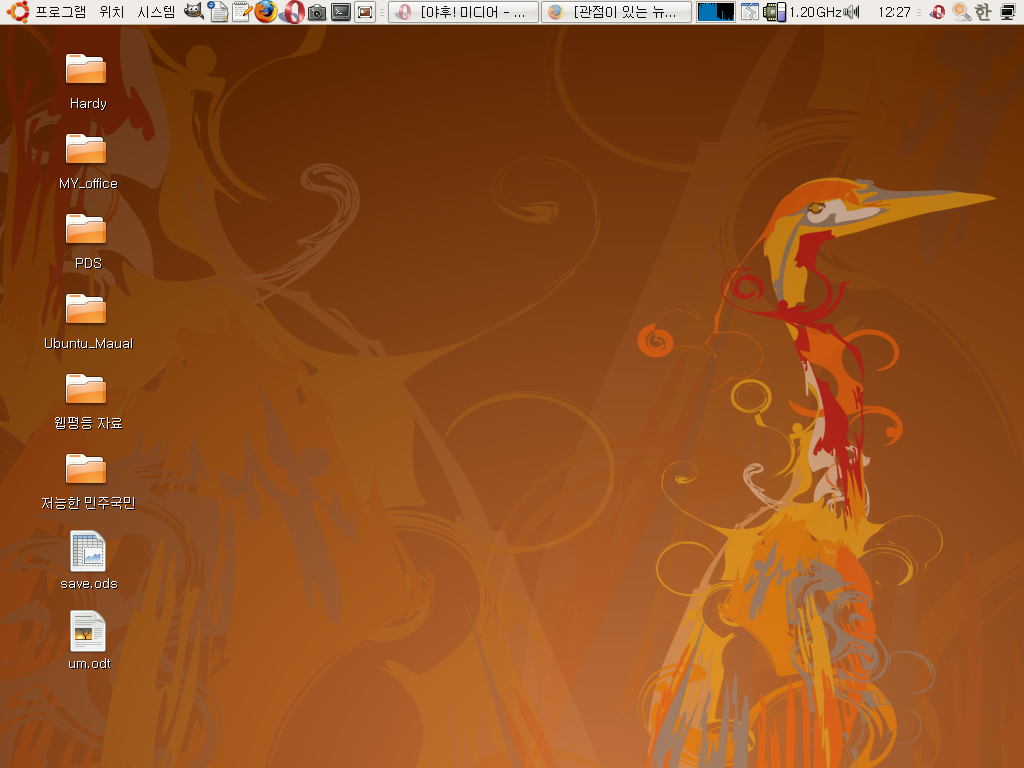The height and width of the screenshot is (768, 1024).
Task: Click the workspace switcher applet icon
Action: pos(750,12)
